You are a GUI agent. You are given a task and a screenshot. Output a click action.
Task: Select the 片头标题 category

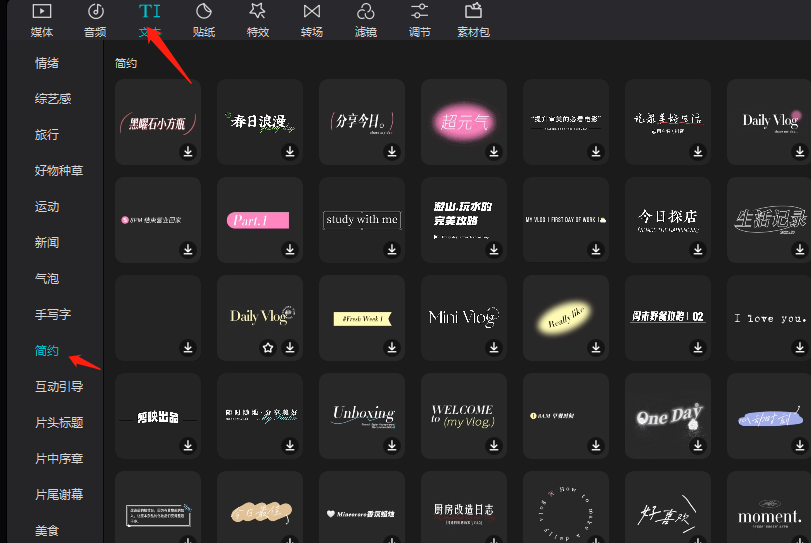click(x=59, y=423)
